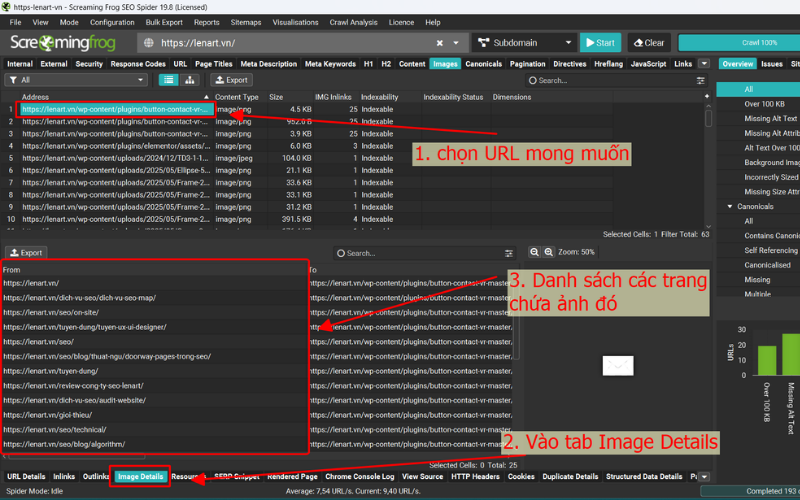
Task: Expand the URL bar history dropdown arrow
Action: click(456, 43)
